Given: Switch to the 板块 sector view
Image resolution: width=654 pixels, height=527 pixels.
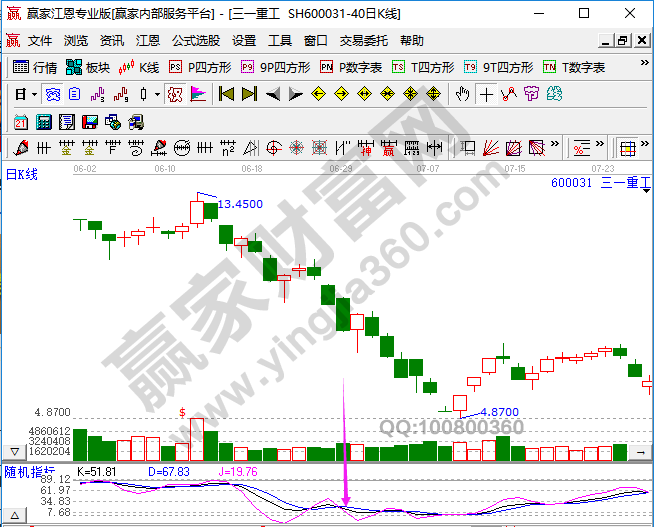Looking at the screenshot, I should click(87, 68).
